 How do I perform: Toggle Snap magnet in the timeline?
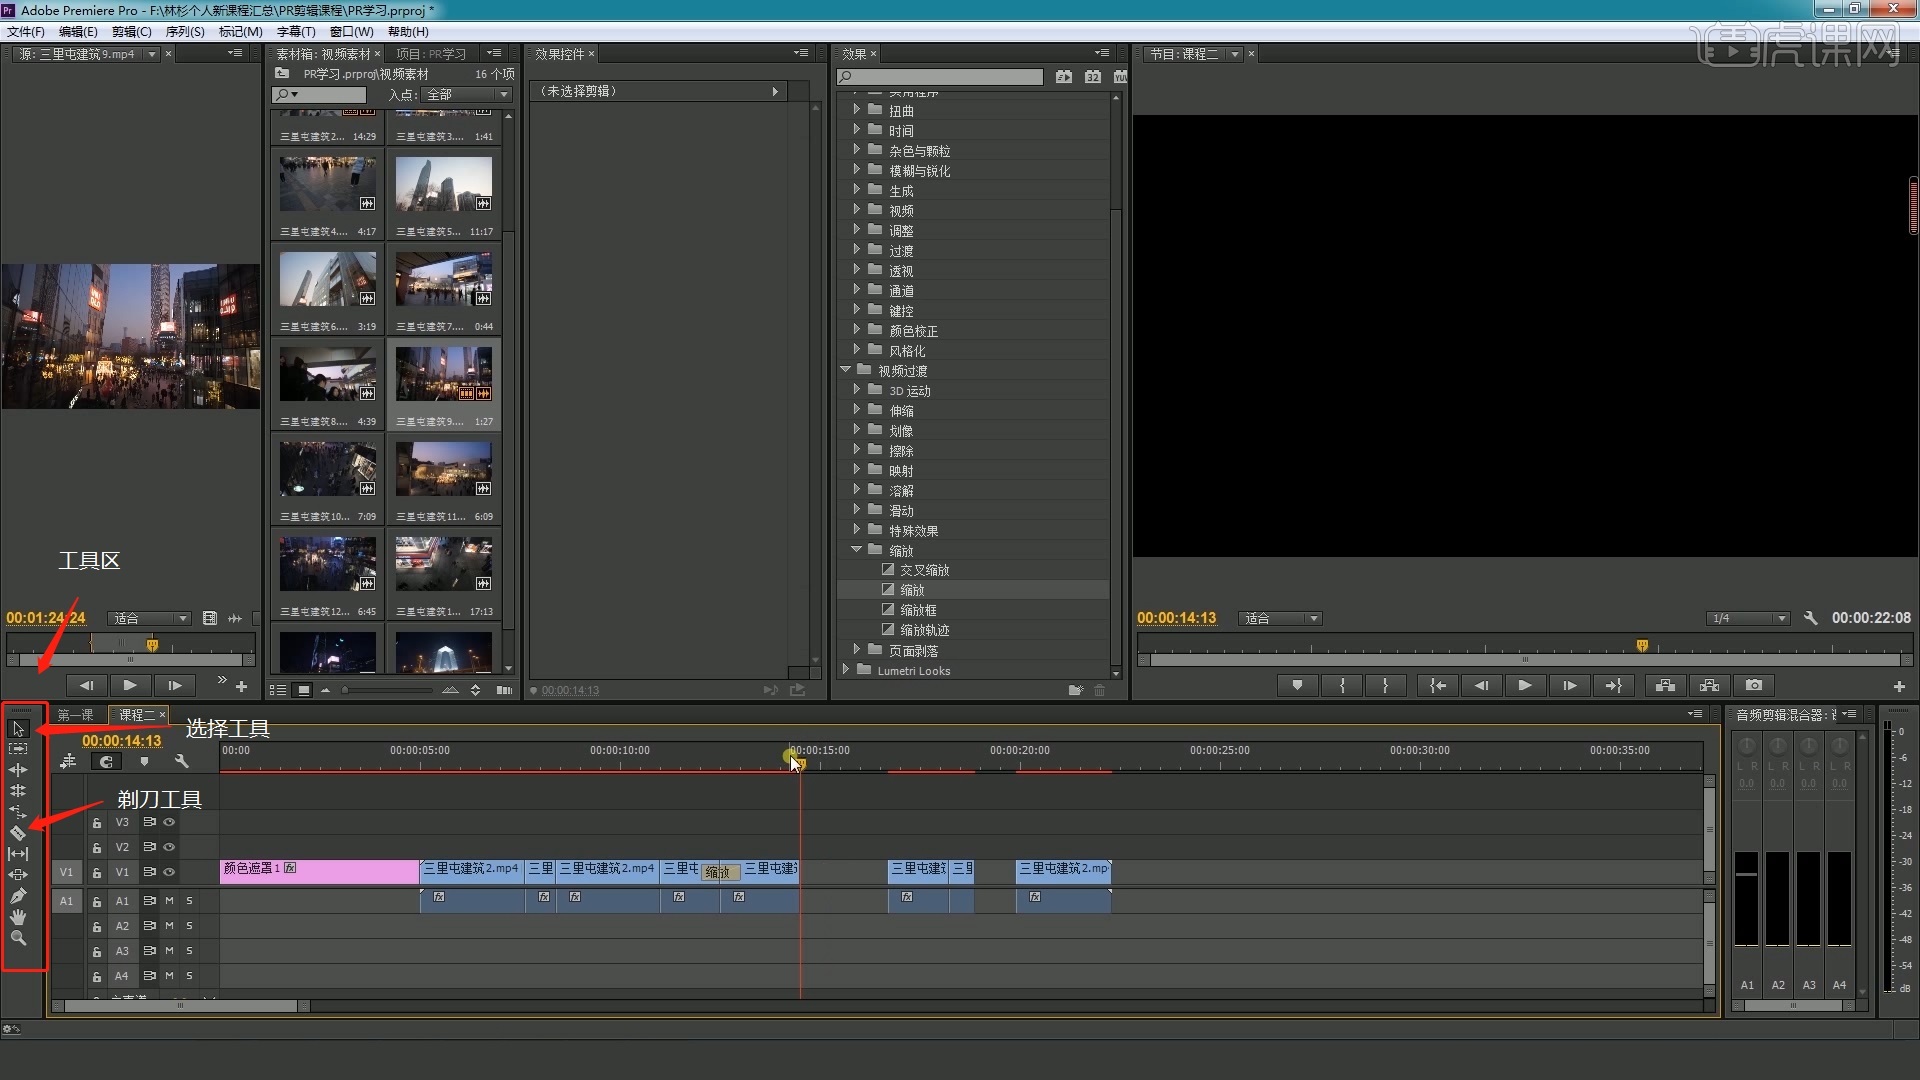[x=106, y=762]
